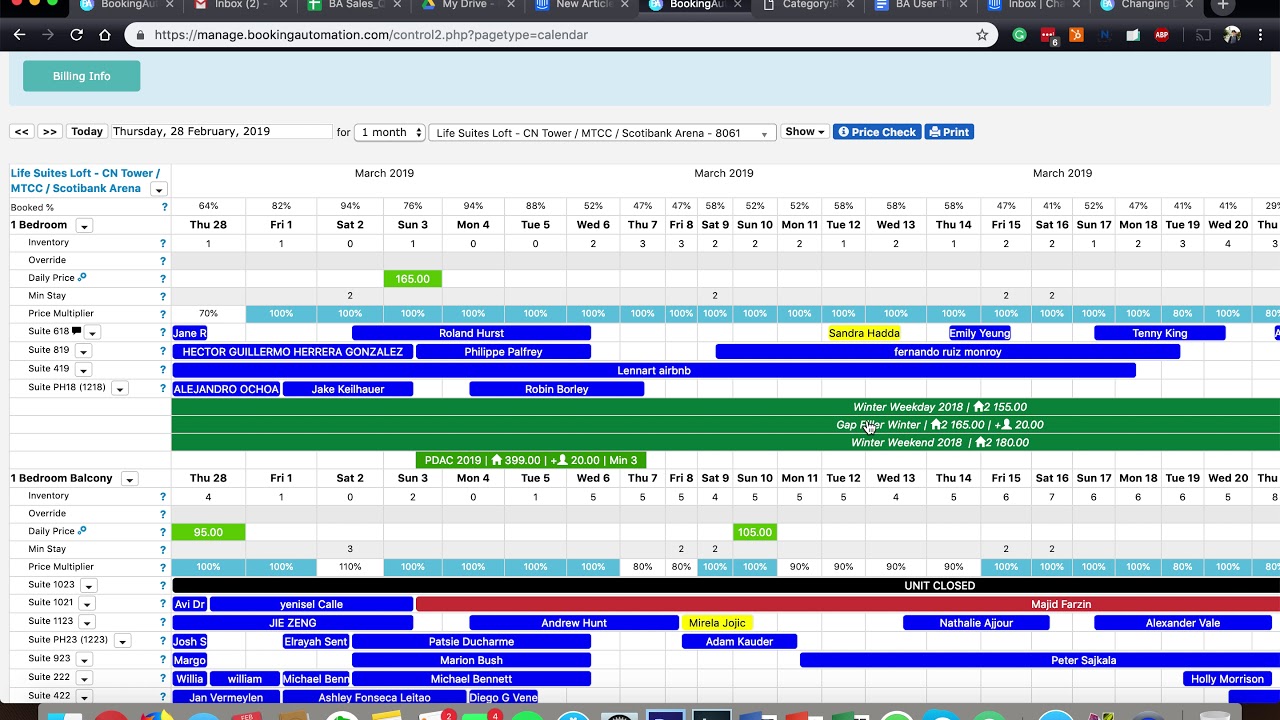This screenshot has height=720, width=1280.
Task: Move calendar backward with << button
Action: tap(22, 132)
